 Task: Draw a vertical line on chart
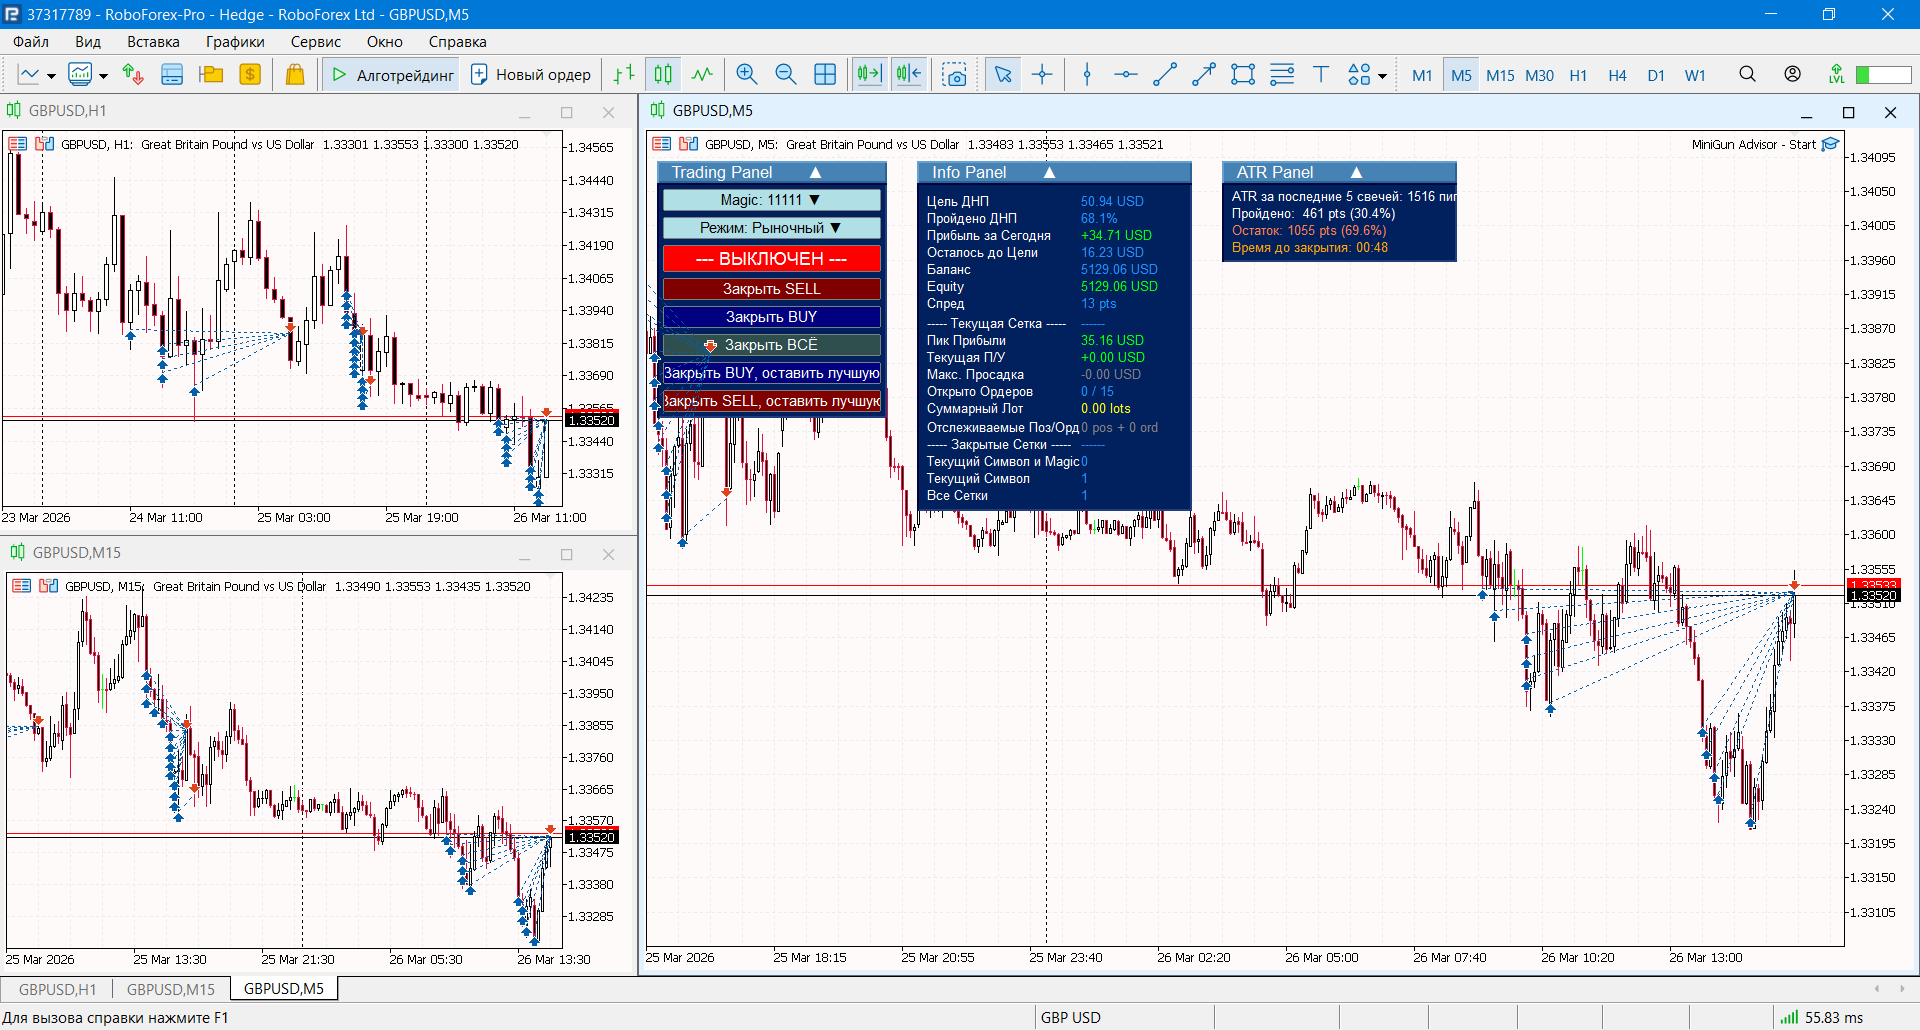click(1087, 75)
